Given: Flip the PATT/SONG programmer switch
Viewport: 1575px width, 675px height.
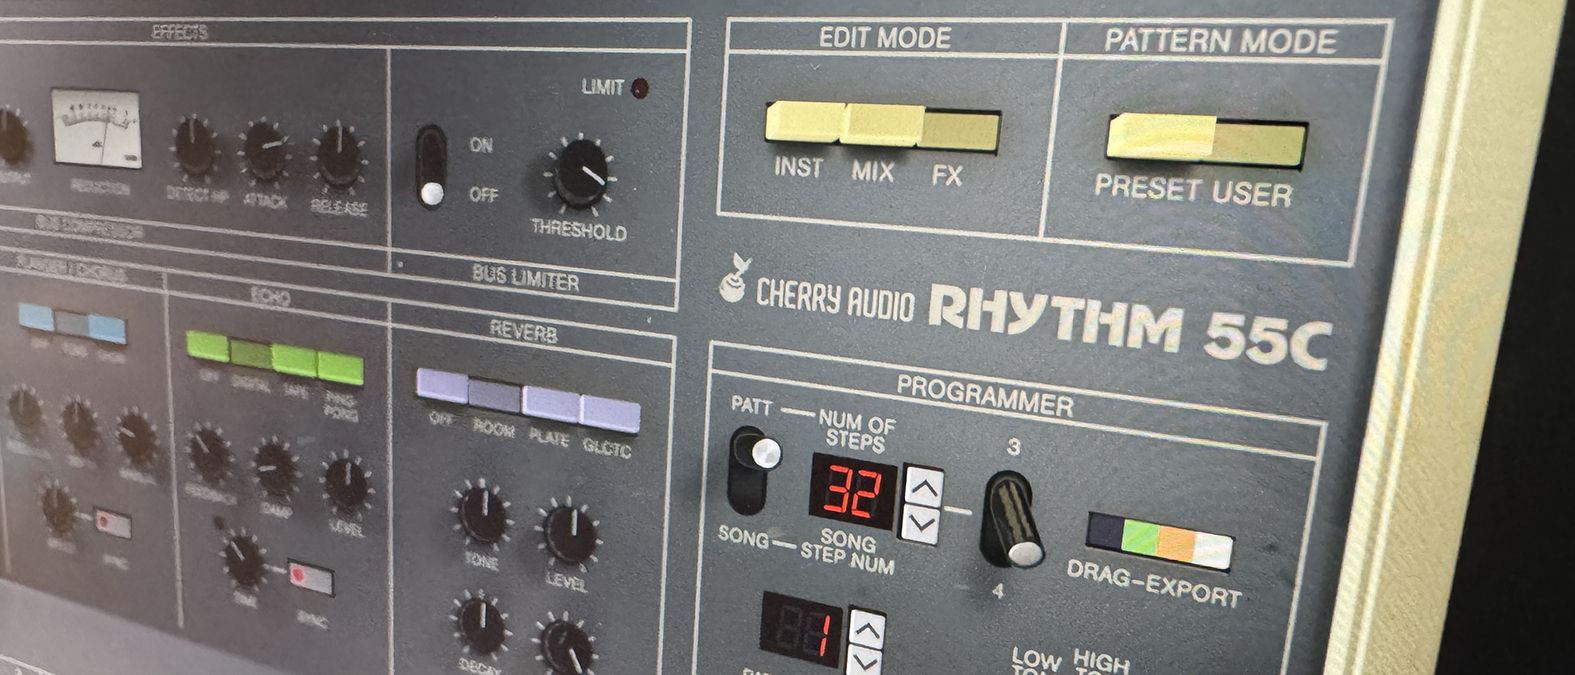Looking at the screenshot, I should pos(756,468).
